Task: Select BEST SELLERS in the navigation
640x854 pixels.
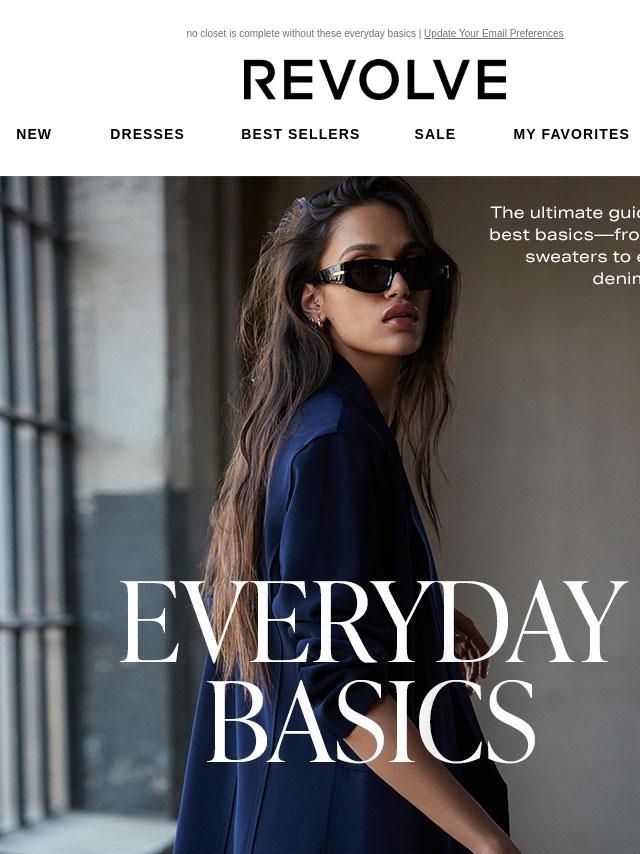Action: pos(300,134)
